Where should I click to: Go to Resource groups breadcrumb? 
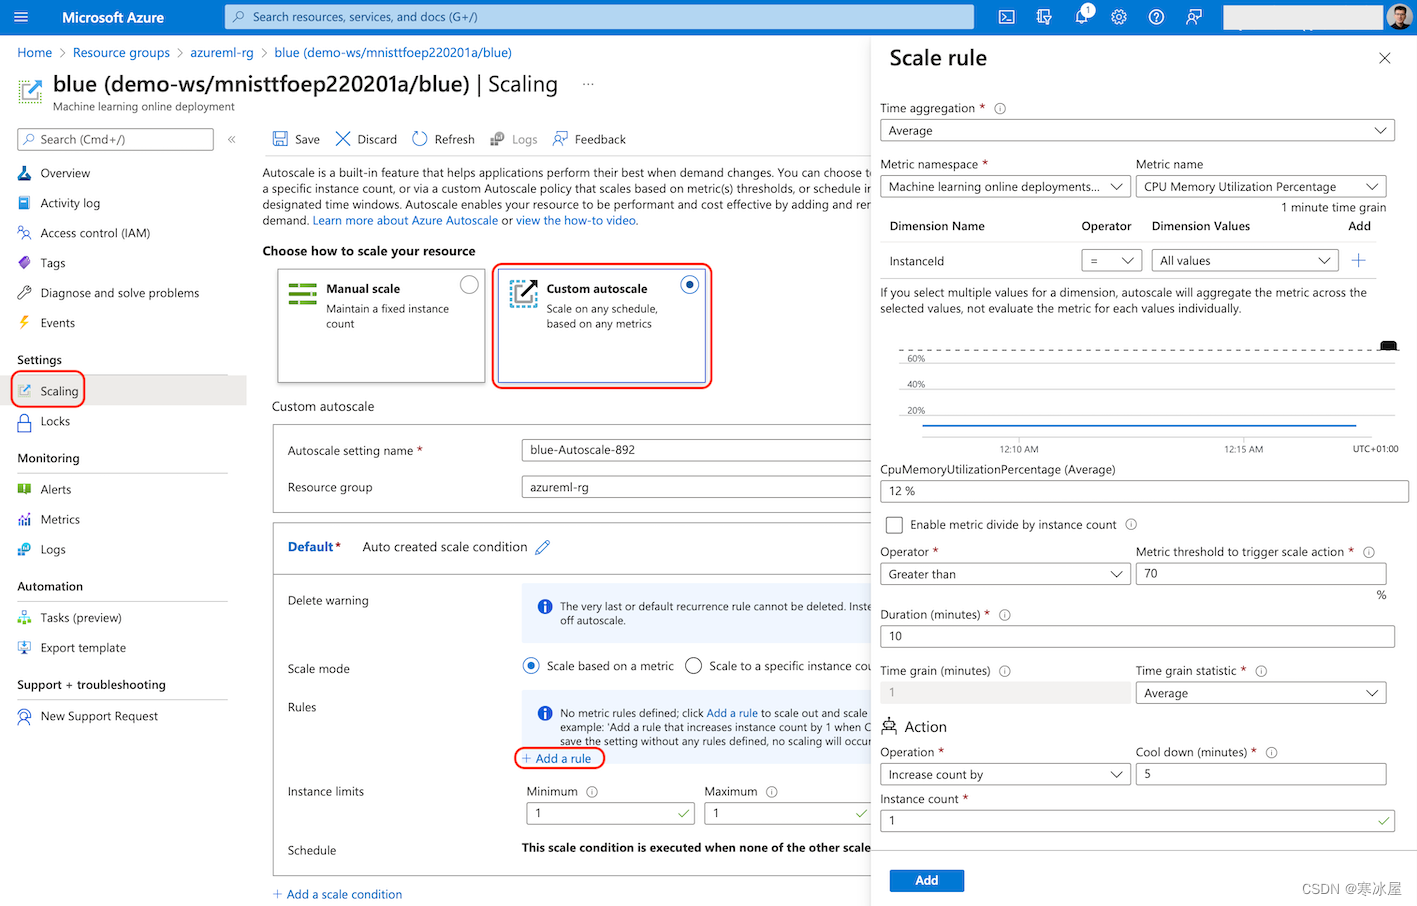click(x=121, y=52)
